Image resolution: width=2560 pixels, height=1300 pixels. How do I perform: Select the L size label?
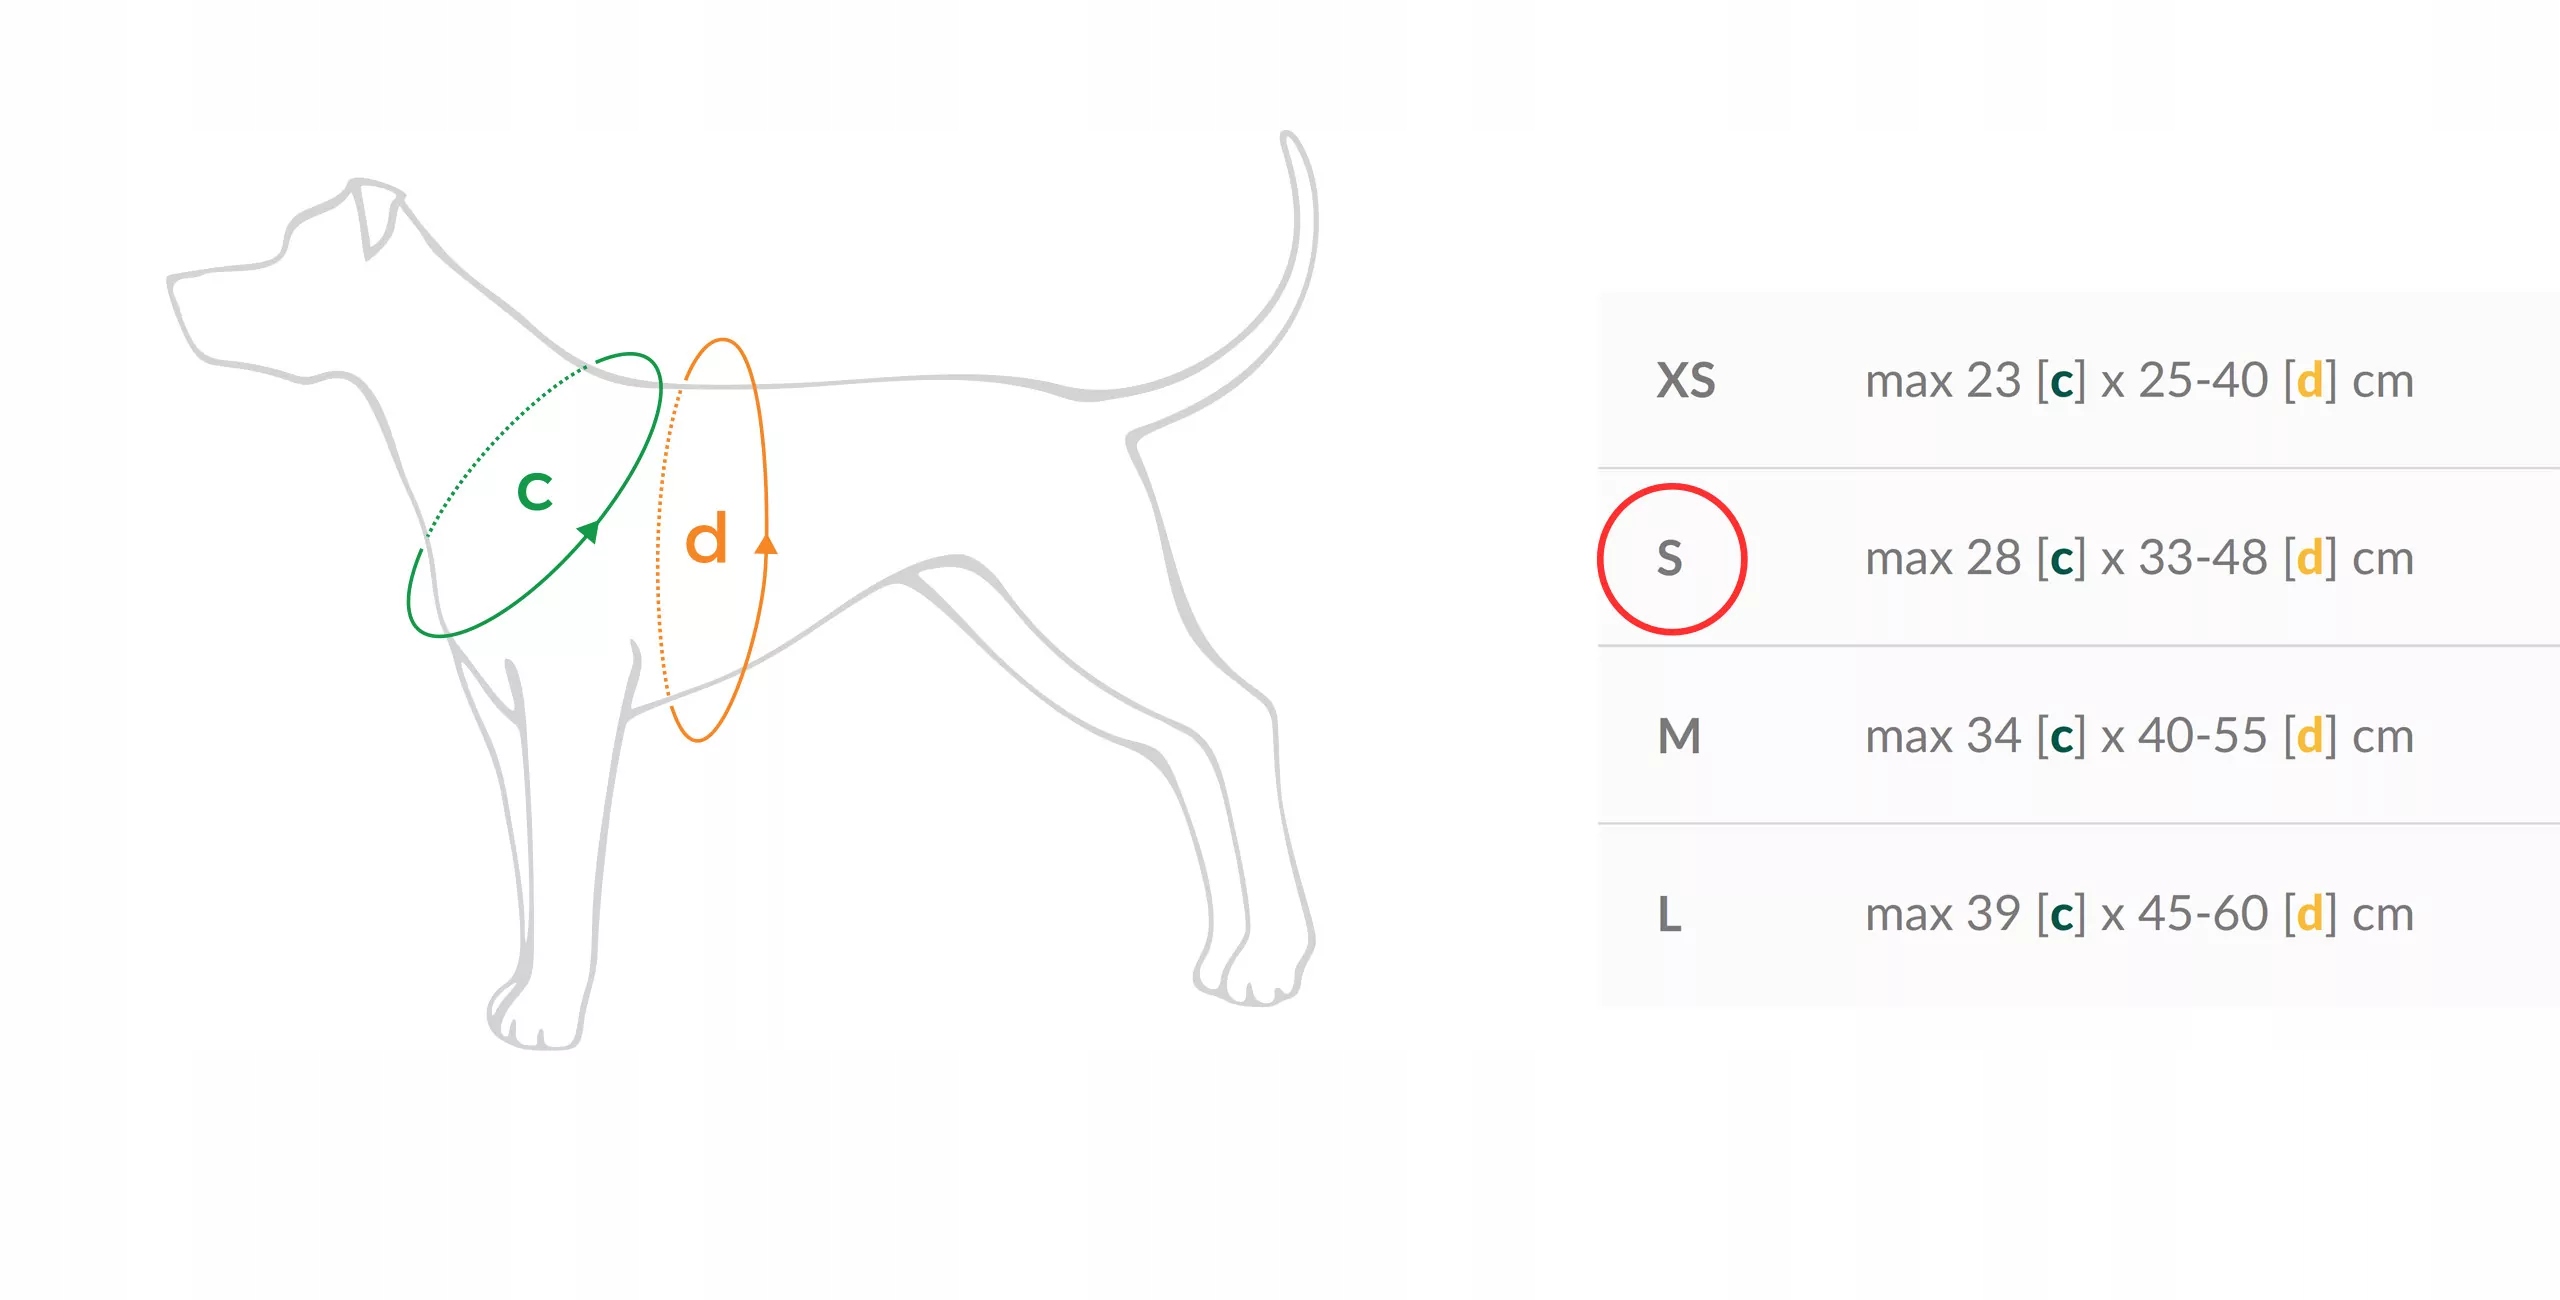coord(1669,915)
